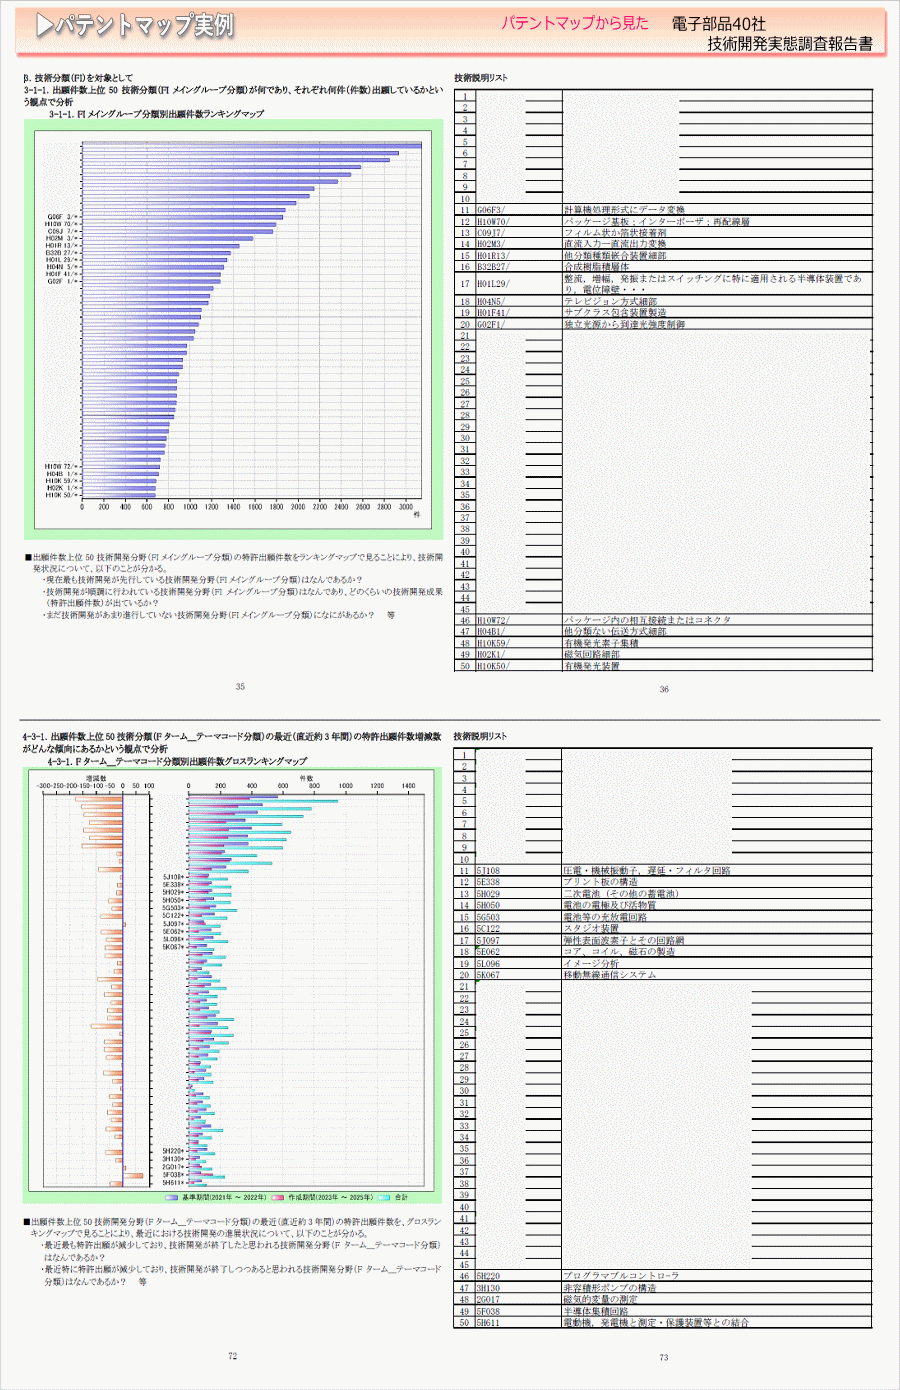Click the 5J108 label on the lower chart axis
Viewport: 900px width, 1390px height.
[x=172, y=877]
